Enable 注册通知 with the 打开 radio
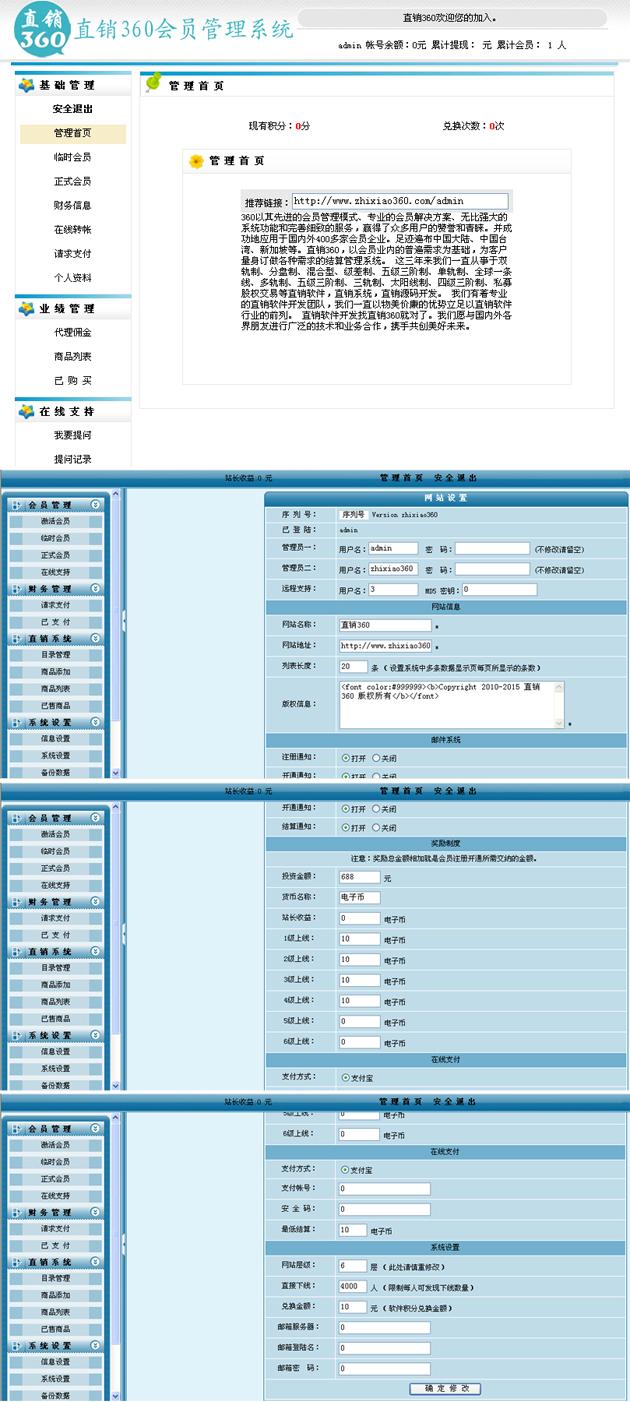Viewport: 630px width, 1402px height. tap(345, 757)
